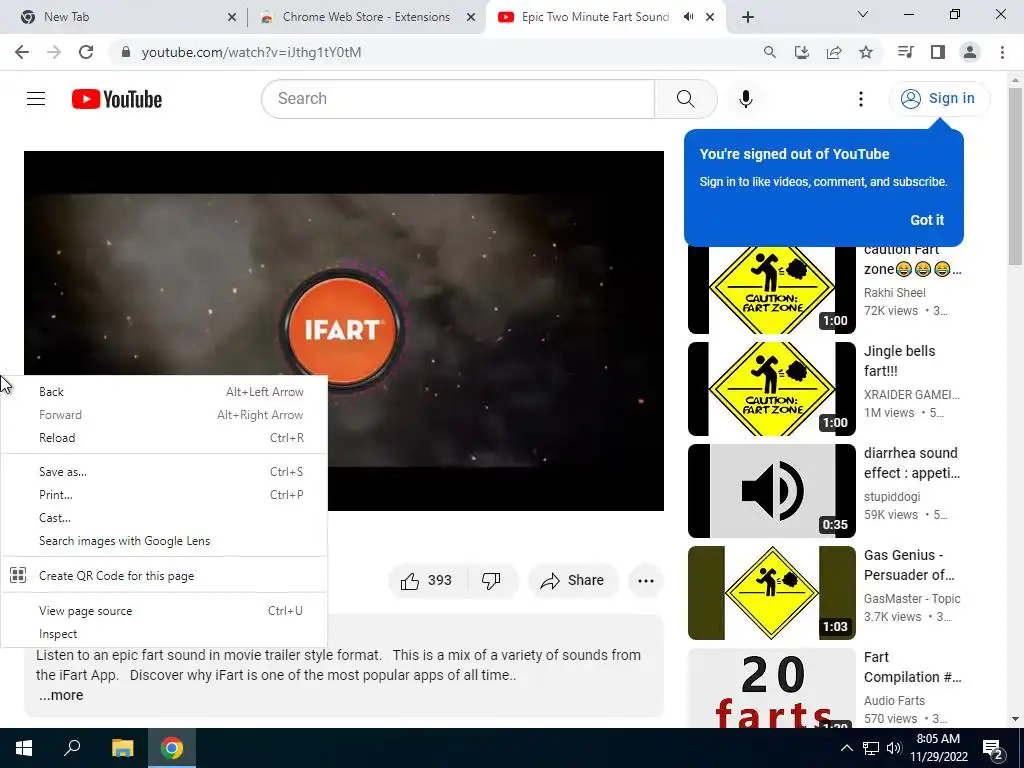Select Search images with Google Lens
This screenshot has width=1024, height=768.
[x=164, y=541]
